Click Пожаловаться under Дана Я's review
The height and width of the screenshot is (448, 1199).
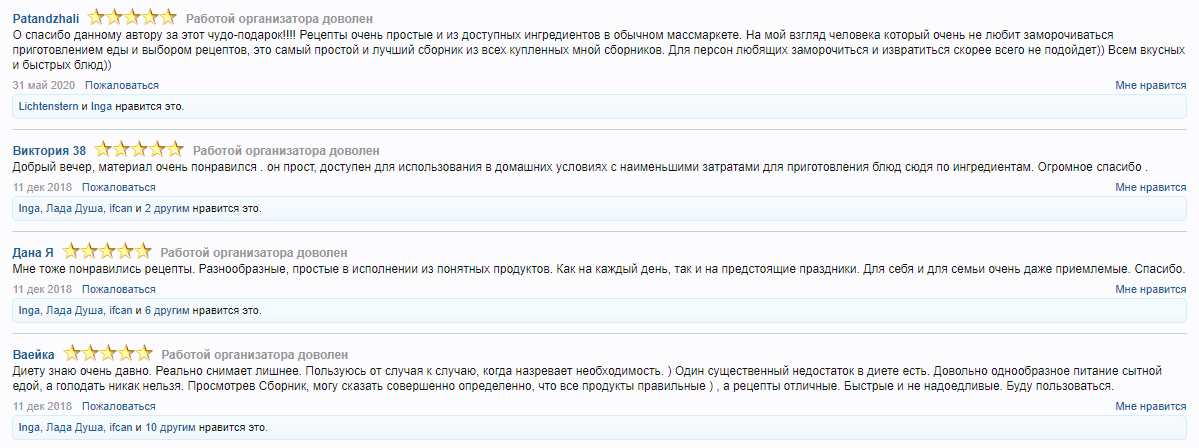[x=119, y=289]
